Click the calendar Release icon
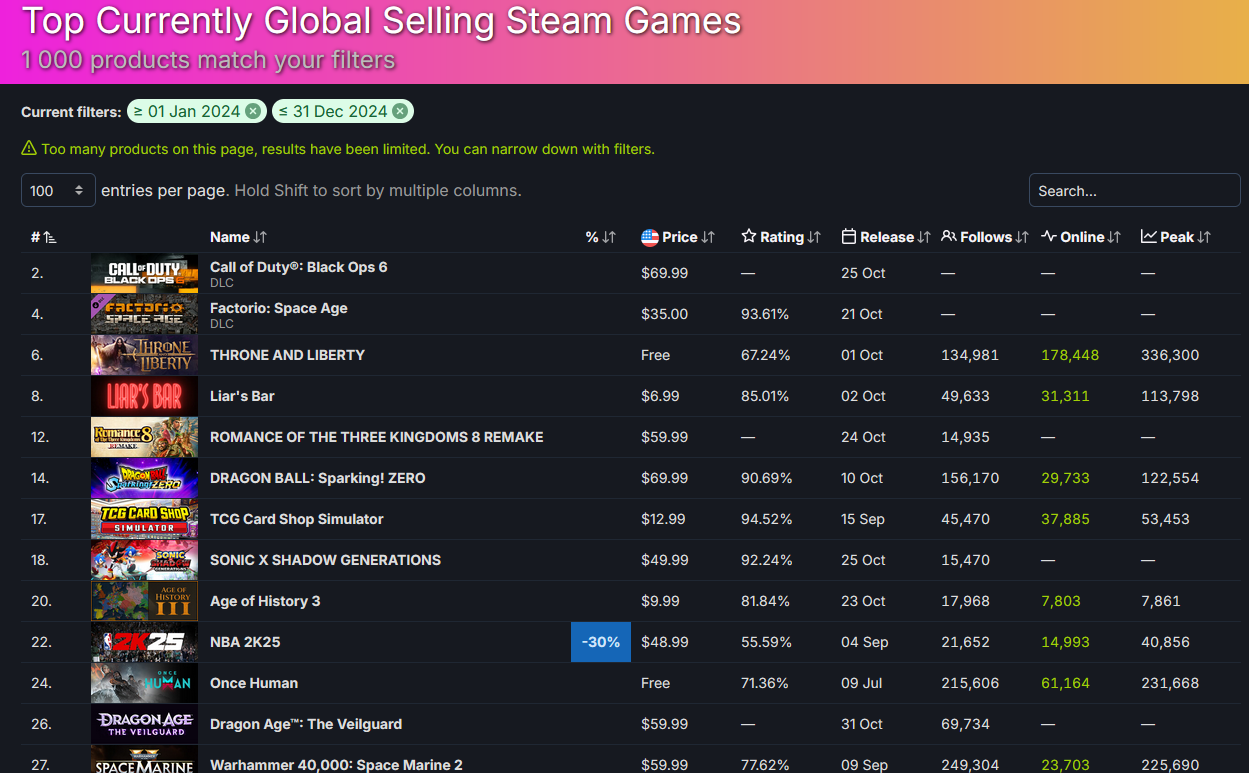The height and width of the screenshot is (773, 1249). (x=849, y=237)
